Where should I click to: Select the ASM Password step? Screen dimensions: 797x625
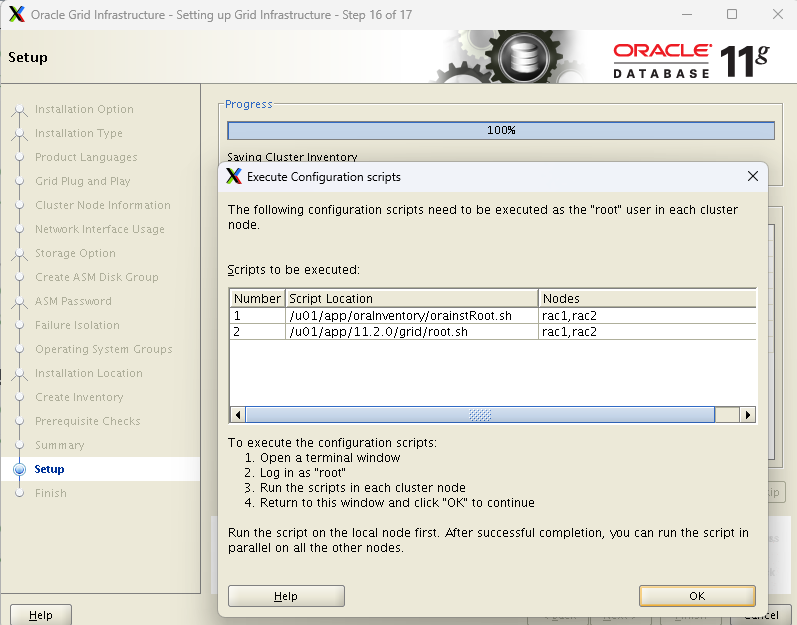[x=73, y=301]
